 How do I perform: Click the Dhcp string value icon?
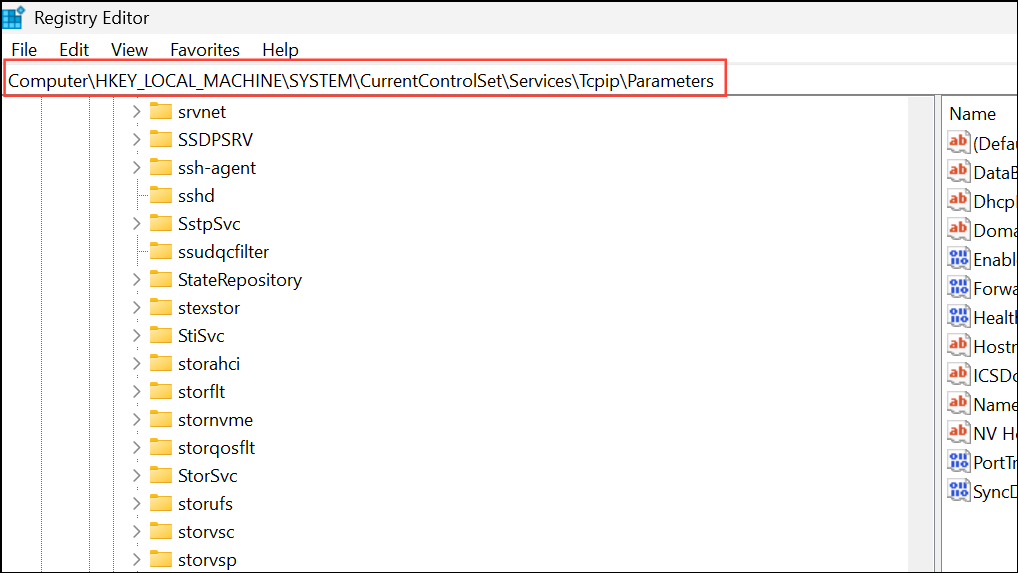(958, 200)
